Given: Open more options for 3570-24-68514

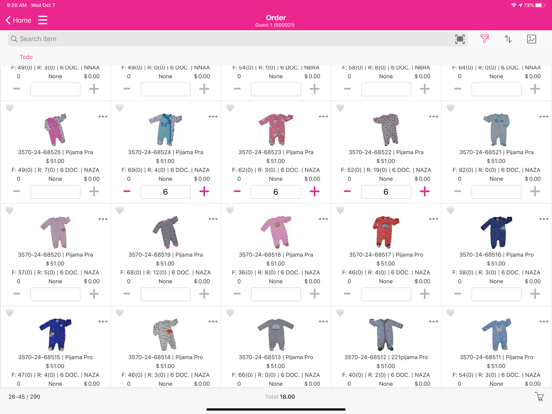Looking at the screenshot, I should pyautogui.click(x=213, y=321).
